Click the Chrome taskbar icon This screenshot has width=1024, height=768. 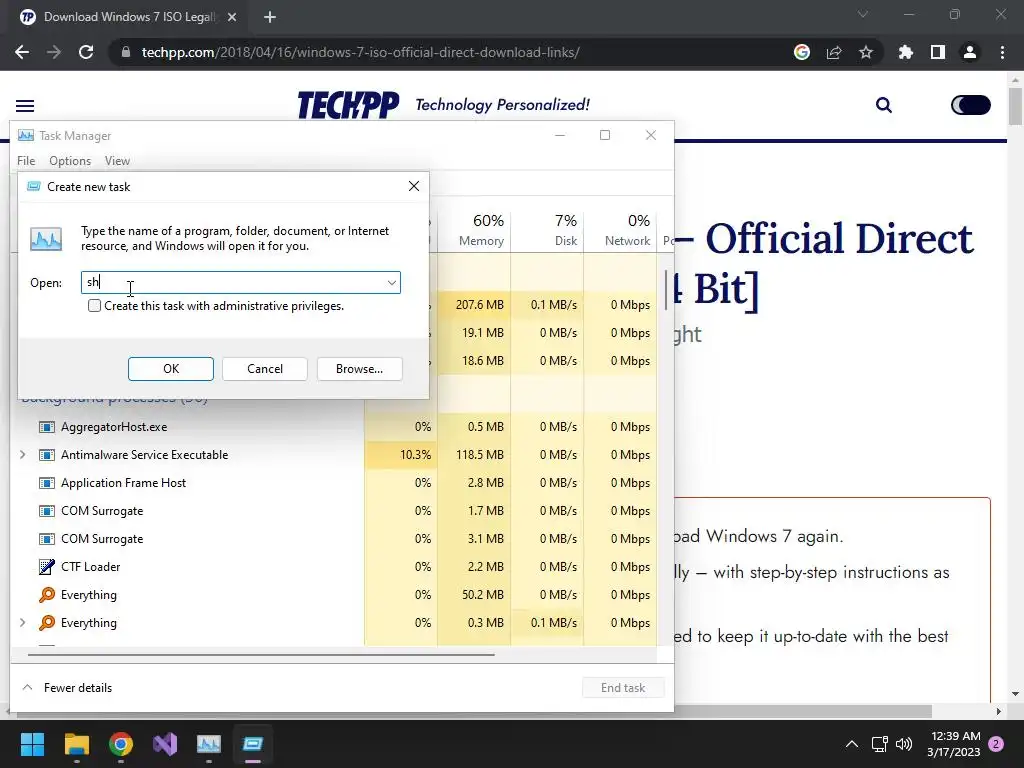click(121, 744)
